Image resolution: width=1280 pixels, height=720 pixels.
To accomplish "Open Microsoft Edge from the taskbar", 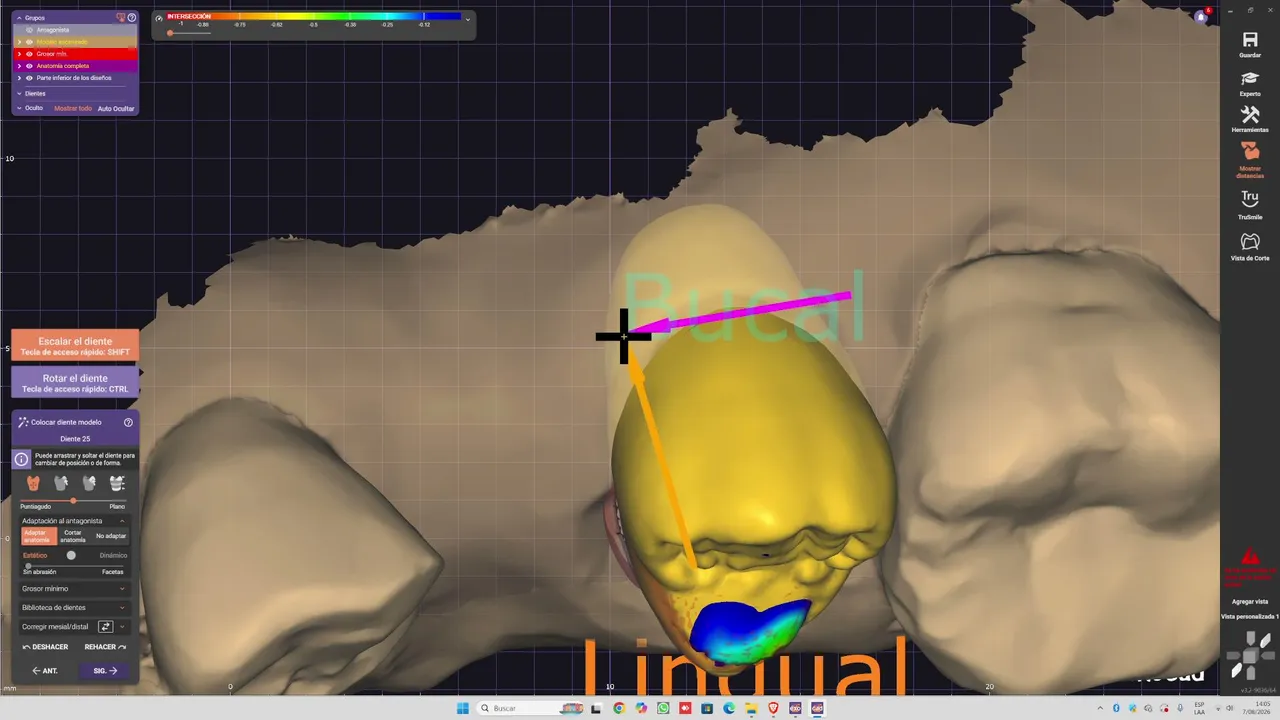I will [729, 708].
